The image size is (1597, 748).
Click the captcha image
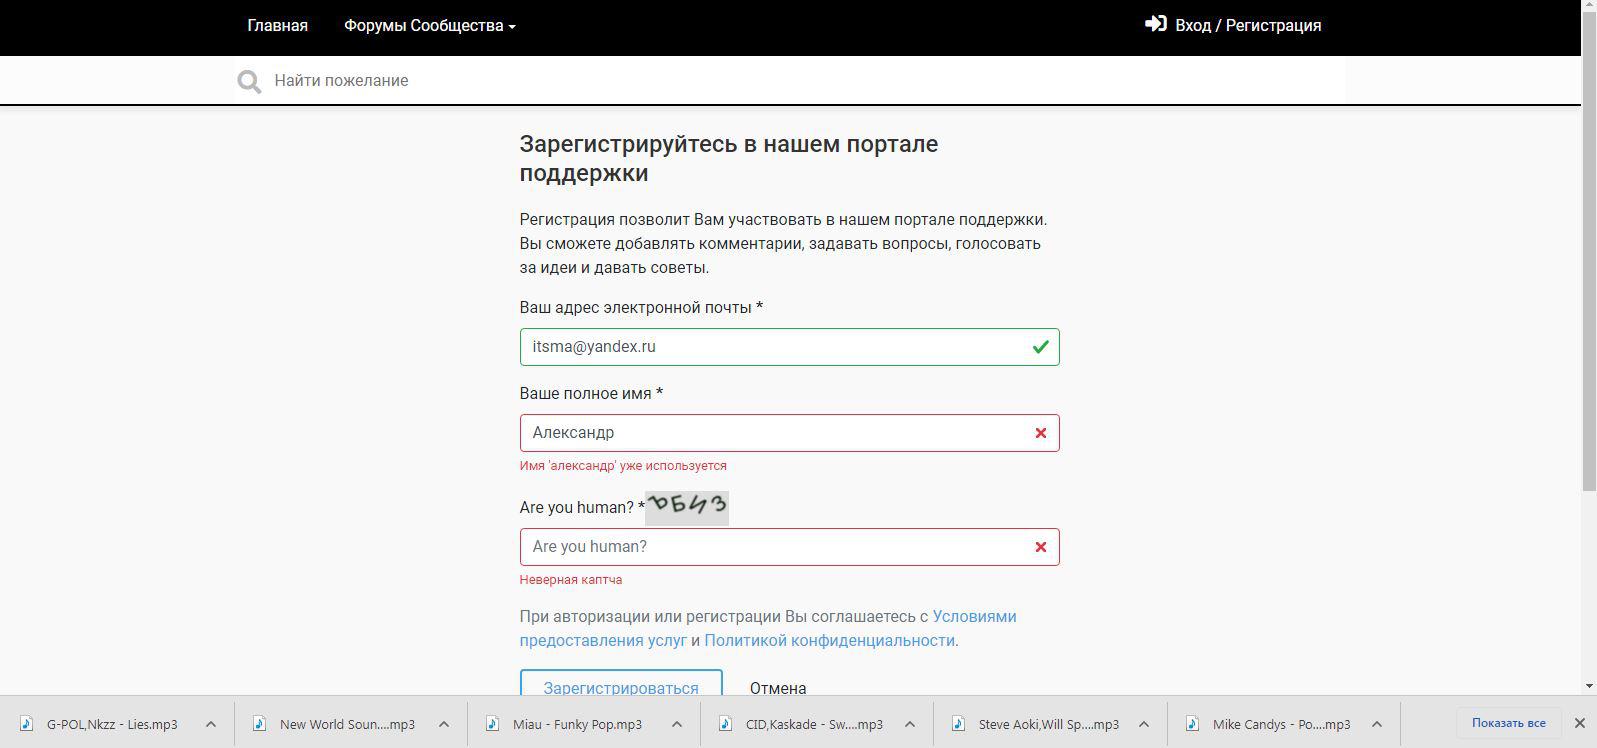coord(687,507)
